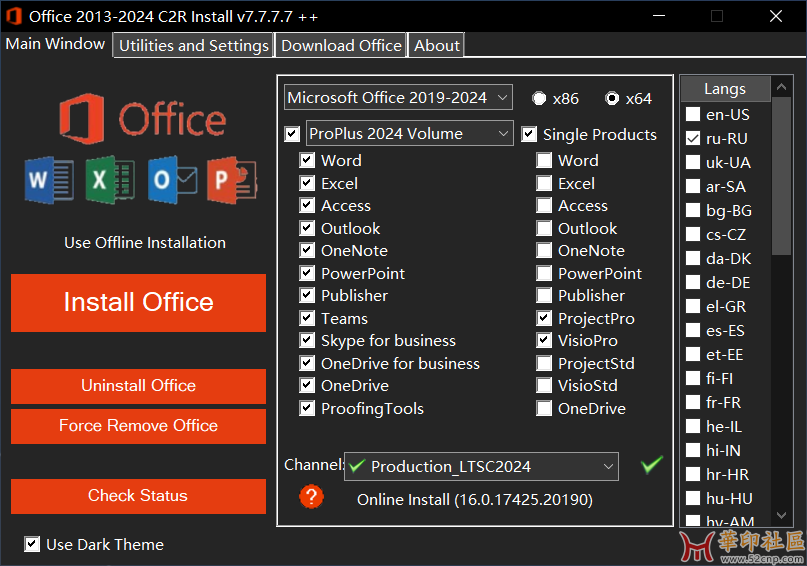The width and height of the screenshot is (807, 566).
Task: Check the ar-SA language
Action: pos(693,186)
